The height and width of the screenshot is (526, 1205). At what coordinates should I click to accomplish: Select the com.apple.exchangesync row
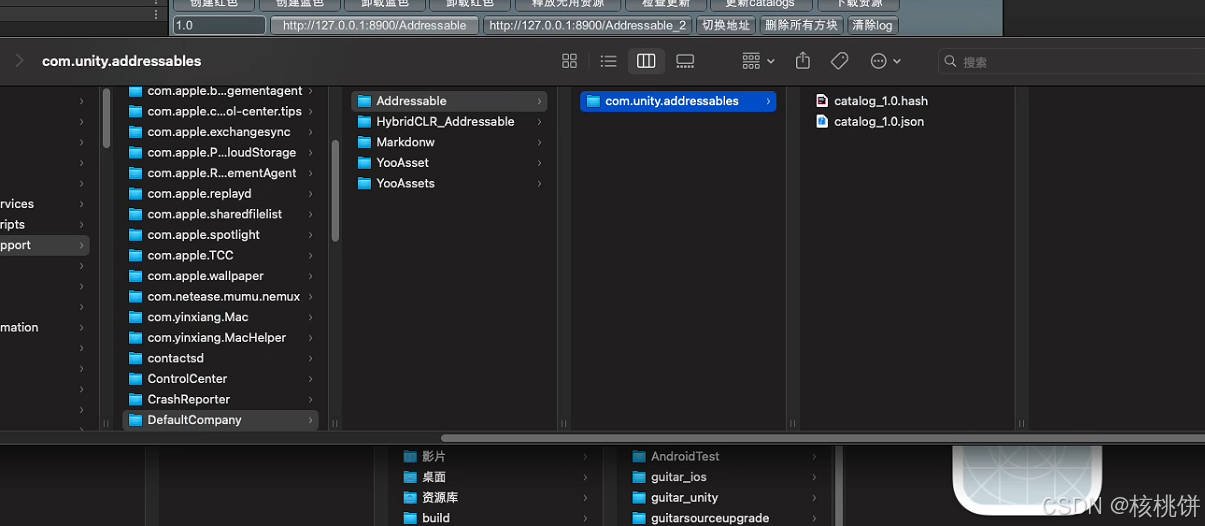tap(221, 132)
